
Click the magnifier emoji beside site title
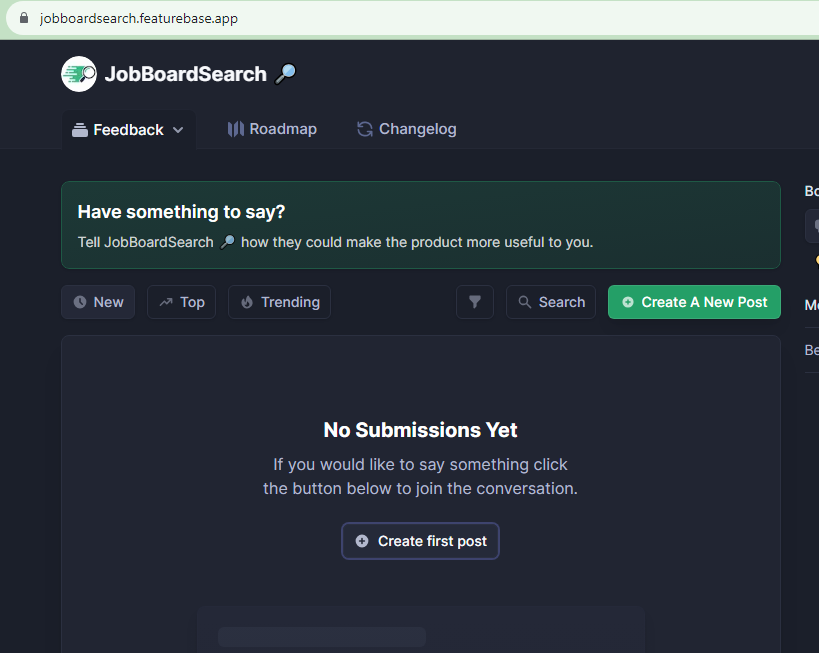(x=286, y=74)
